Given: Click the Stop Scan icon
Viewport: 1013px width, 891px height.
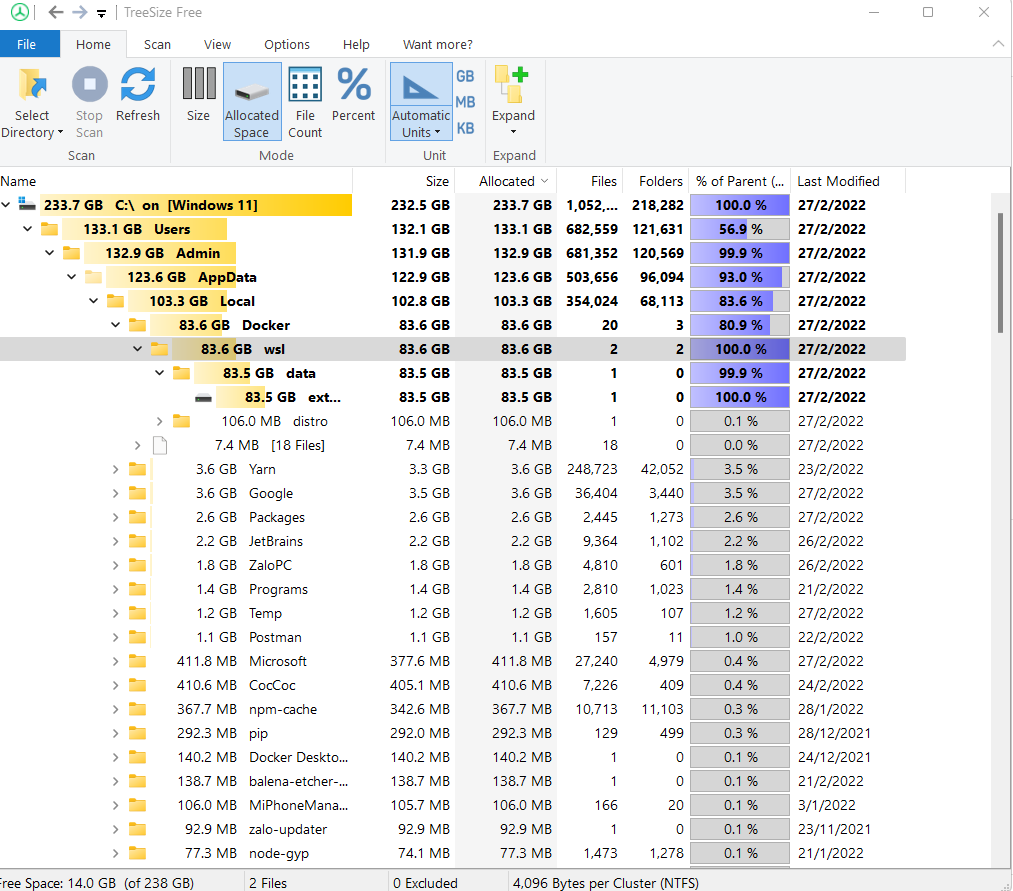Looking at the screenshot, I should [89, 85].
